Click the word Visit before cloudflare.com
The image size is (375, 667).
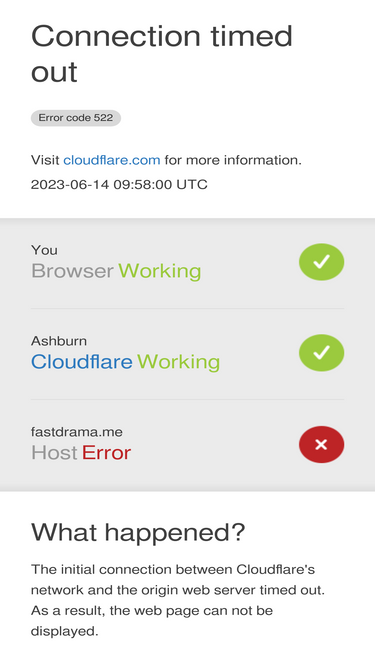click(45, 160)
